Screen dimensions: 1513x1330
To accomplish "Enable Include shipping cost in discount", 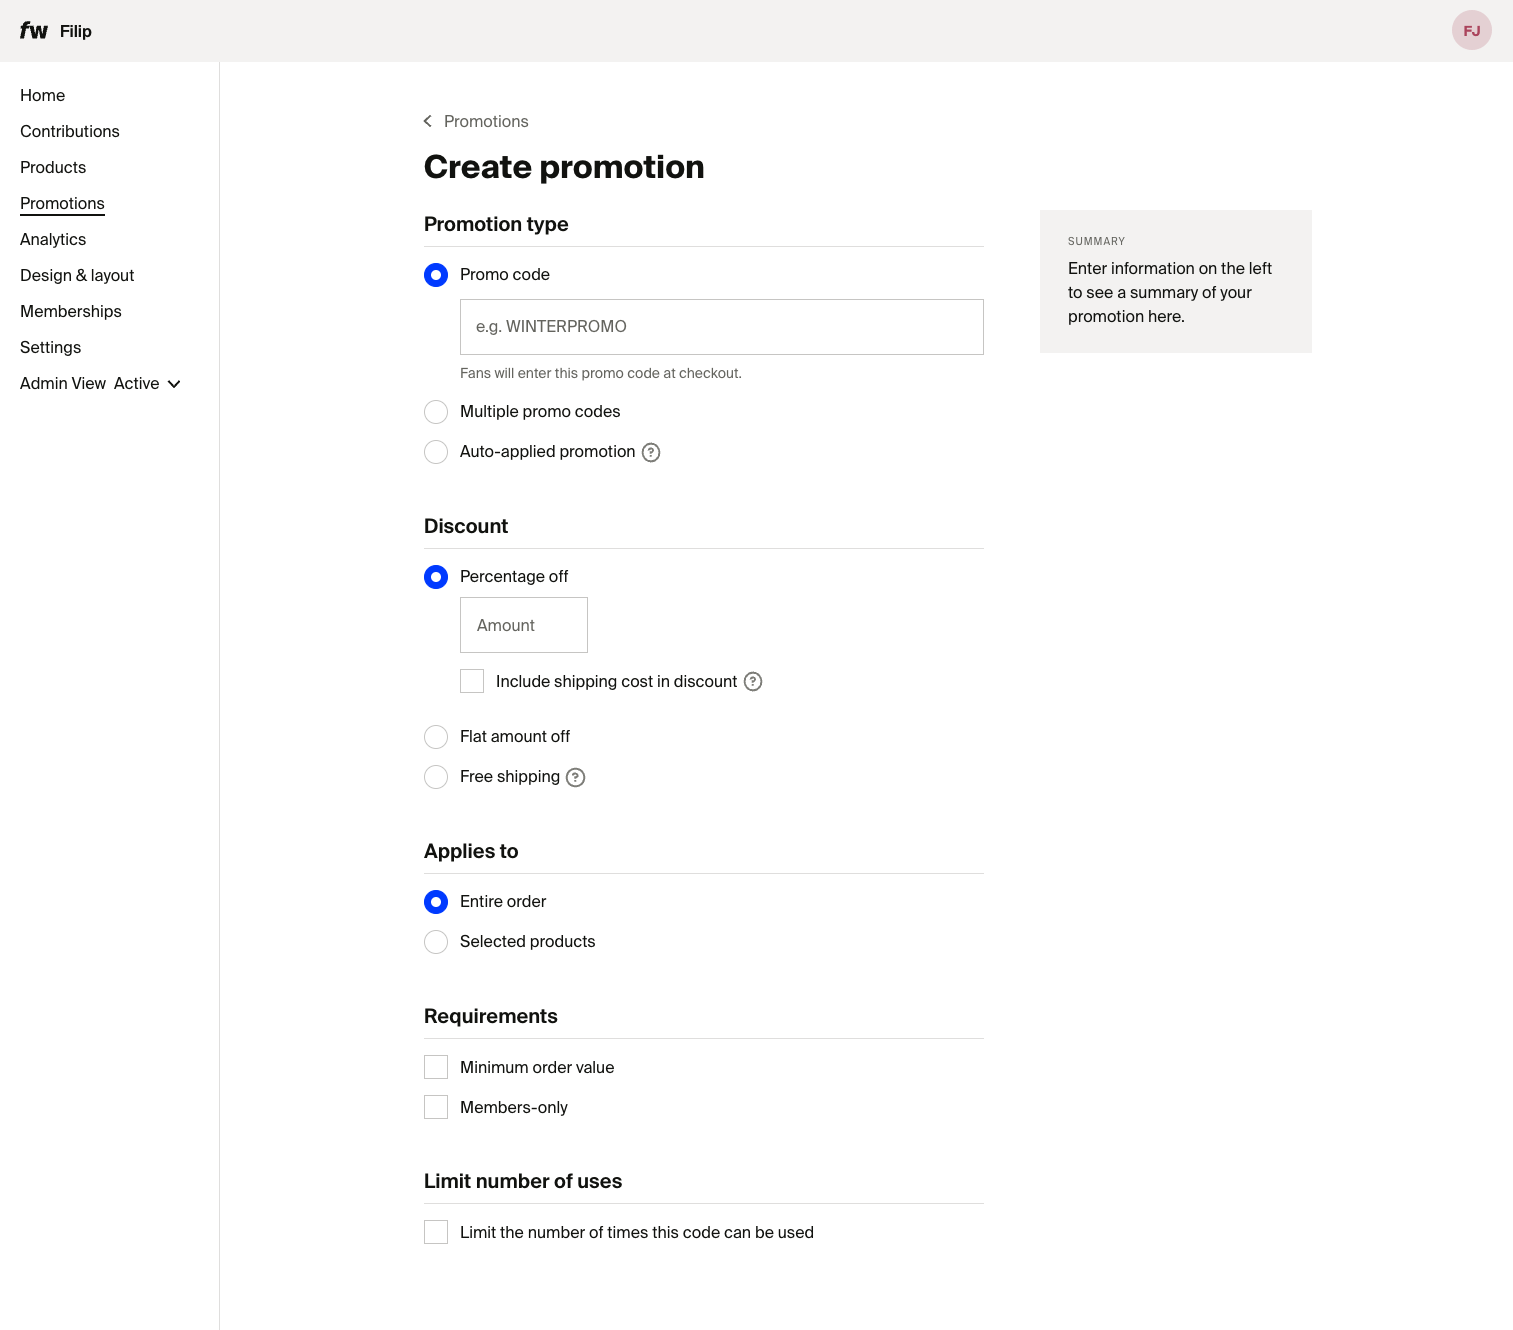I will (472, 682).
